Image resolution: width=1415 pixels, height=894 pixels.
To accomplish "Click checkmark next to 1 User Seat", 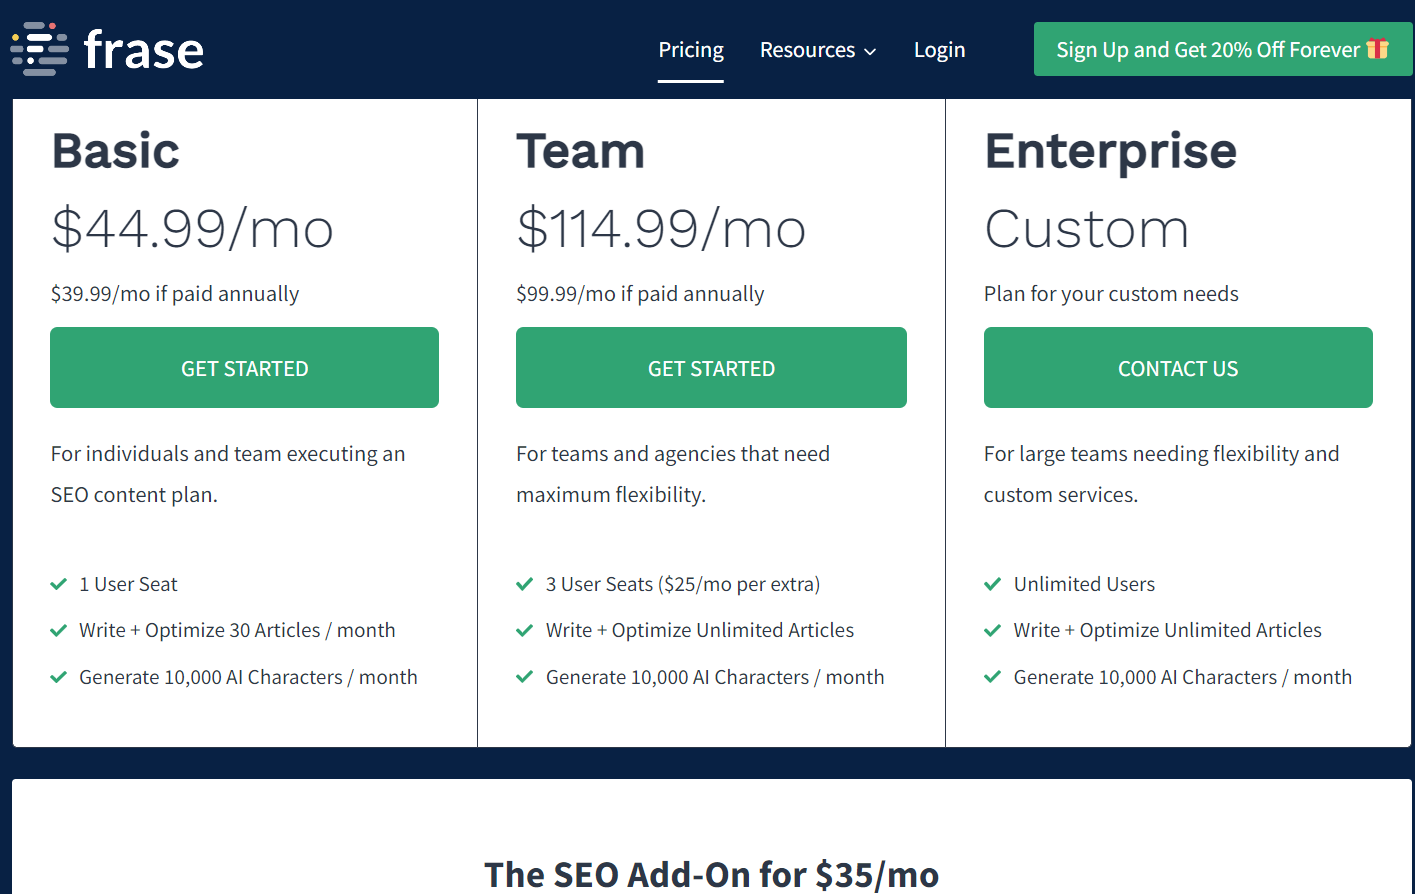I will (59, 584).
